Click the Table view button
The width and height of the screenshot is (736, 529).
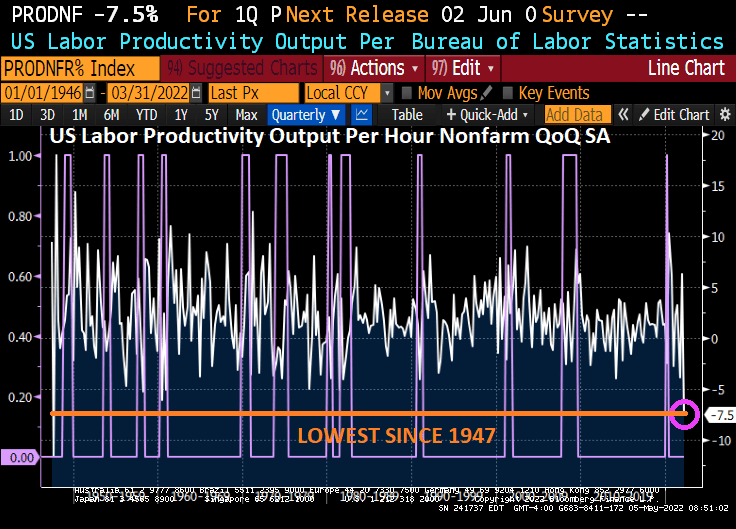pos(407,114)
